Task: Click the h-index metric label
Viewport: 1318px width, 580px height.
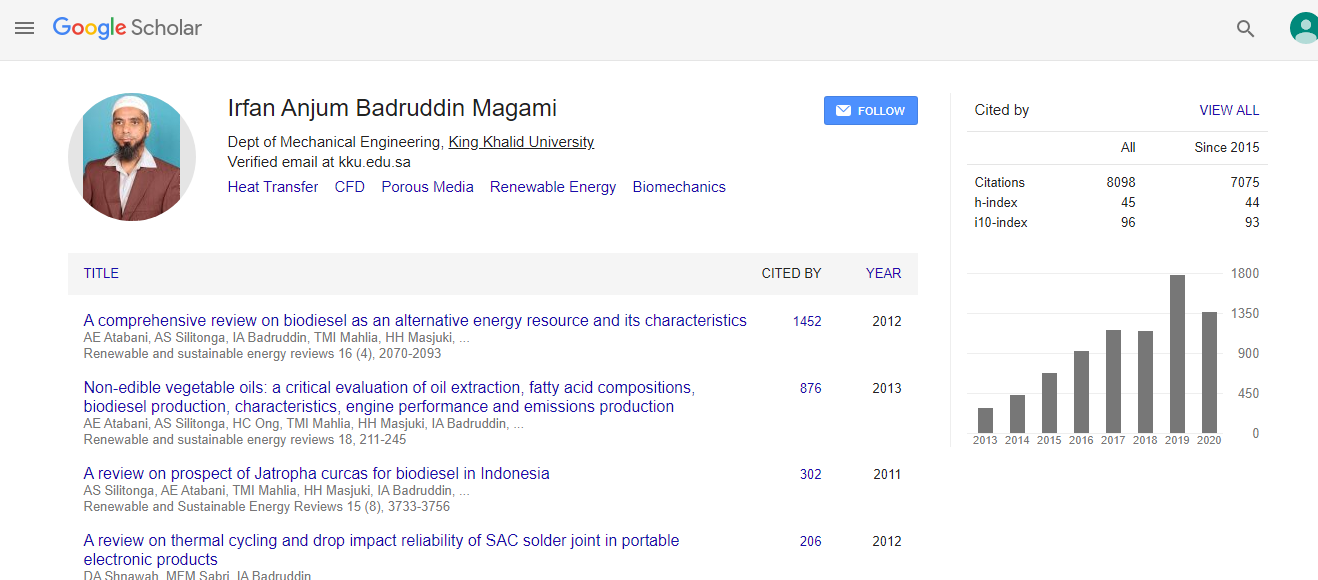Action: coord(996,202)
